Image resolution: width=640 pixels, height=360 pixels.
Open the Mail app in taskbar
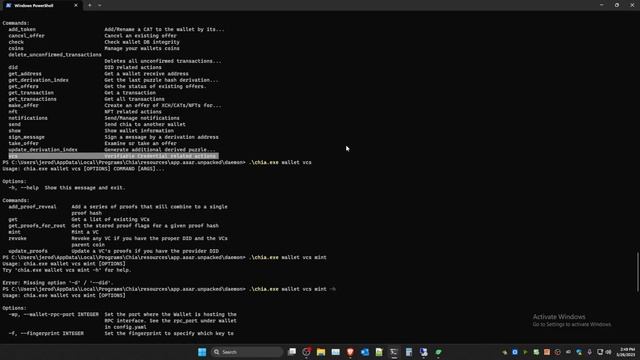pyautogui.click(x=336, y=352)
